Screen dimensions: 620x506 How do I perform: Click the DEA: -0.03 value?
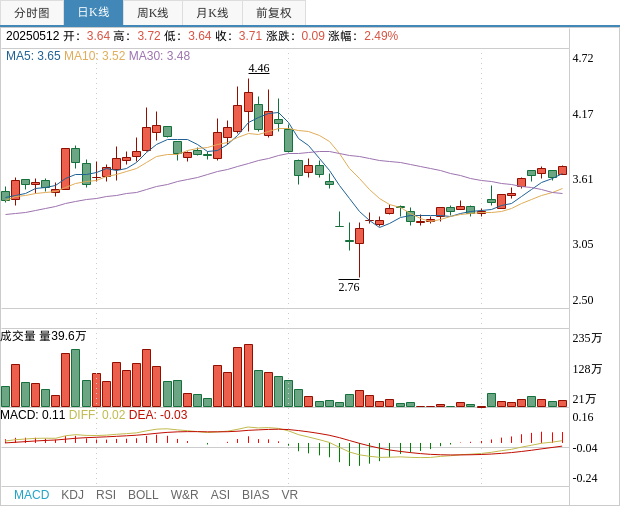click(x=158, y=415)
